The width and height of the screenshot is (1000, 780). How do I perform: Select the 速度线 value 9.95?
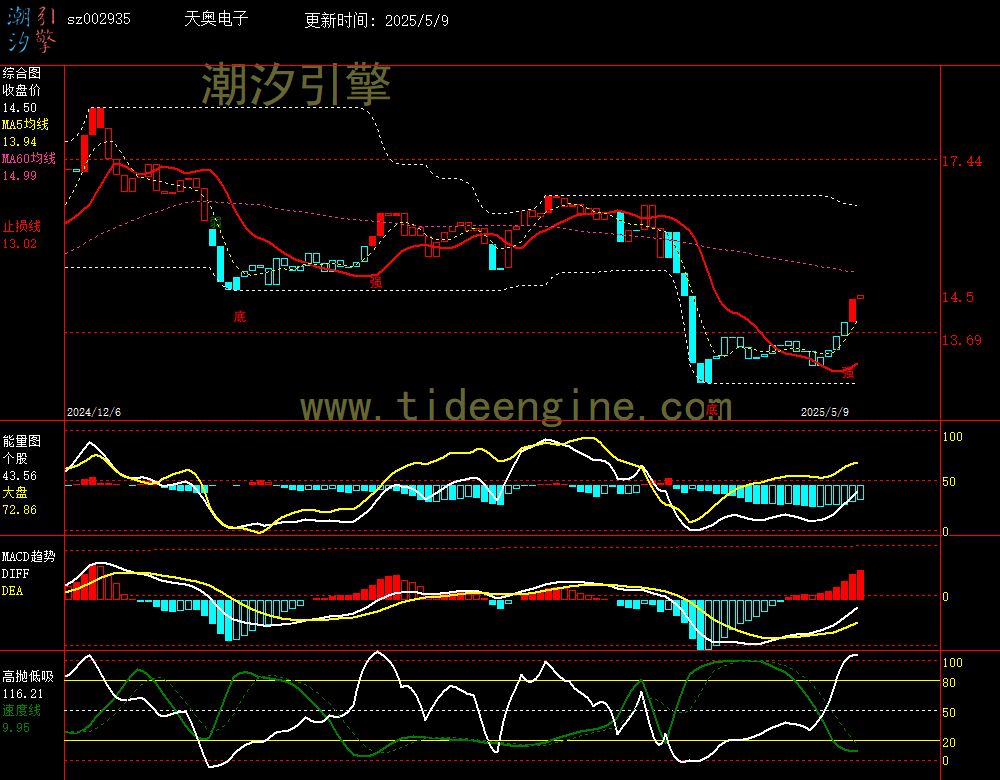point(16,728)
